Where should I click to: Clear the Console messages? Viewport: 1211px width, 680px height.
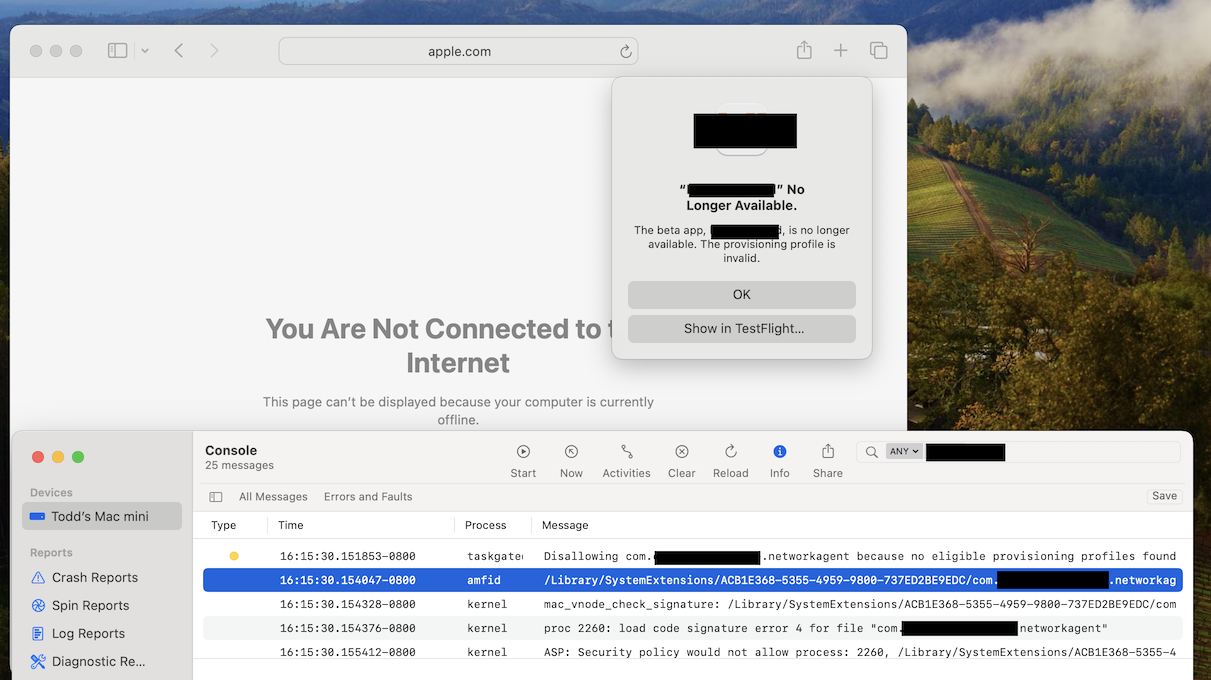682,462
